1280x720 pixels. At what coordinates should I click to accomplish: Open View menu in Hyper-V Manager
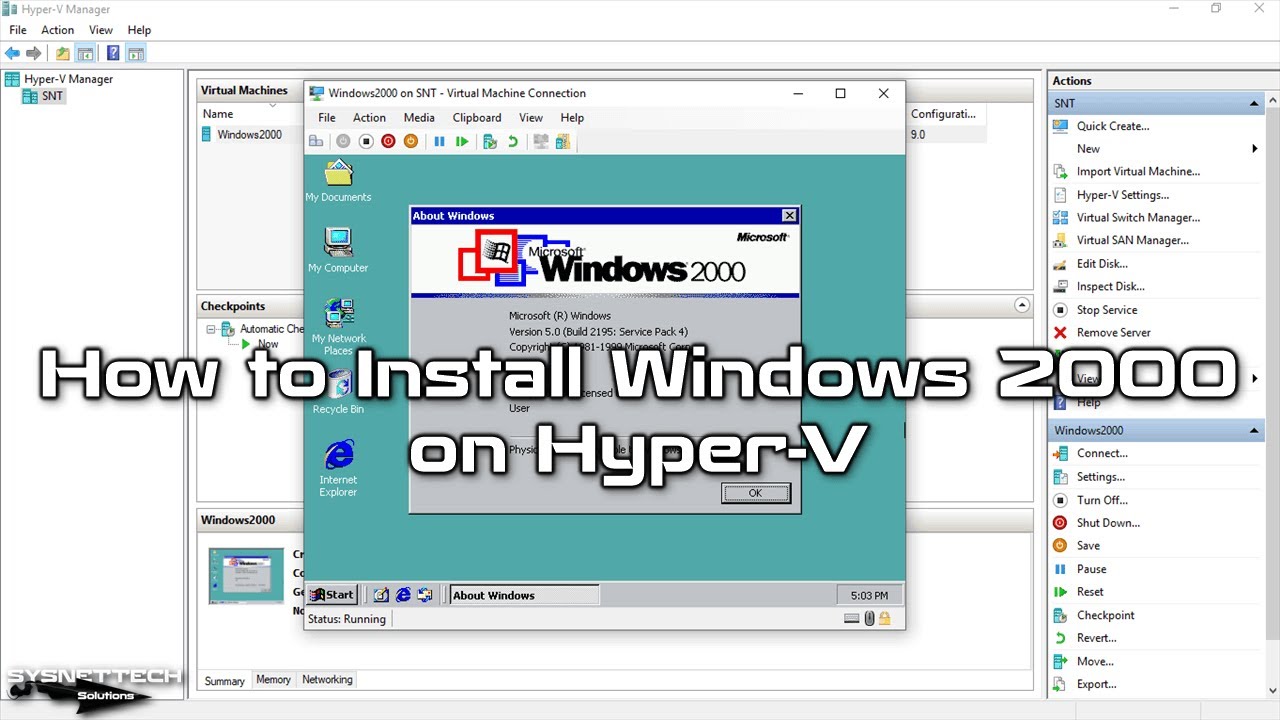point(101,30)
